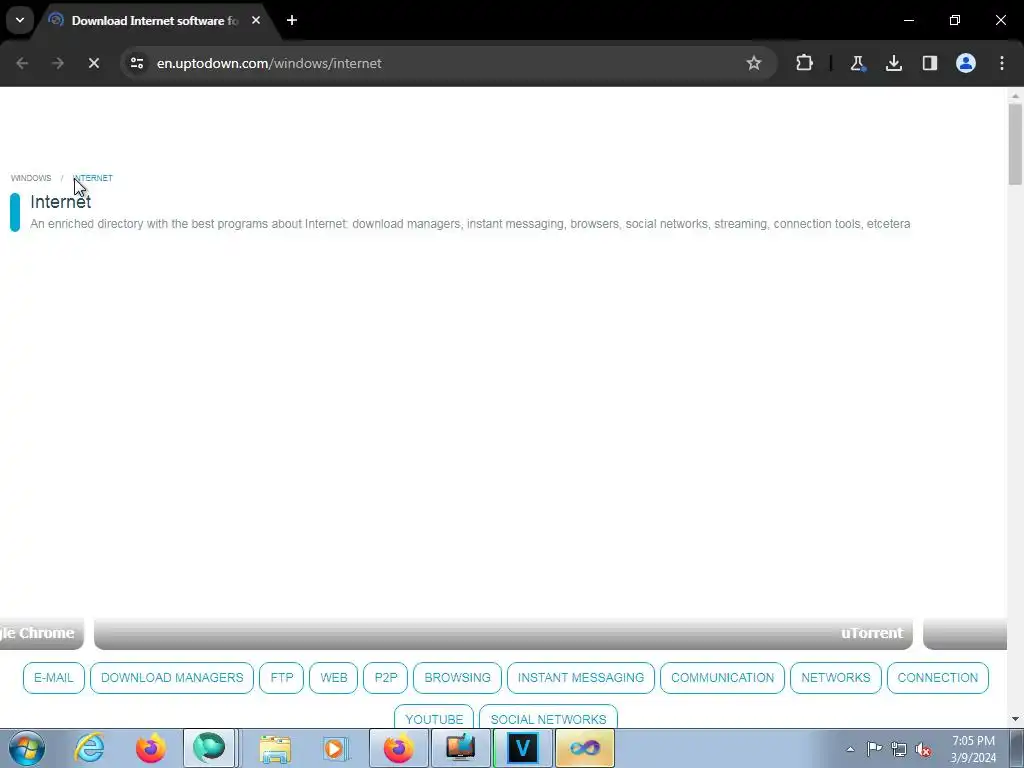Select the P2P category tag
Screen dimensions: 1024x768
point(385,678)
